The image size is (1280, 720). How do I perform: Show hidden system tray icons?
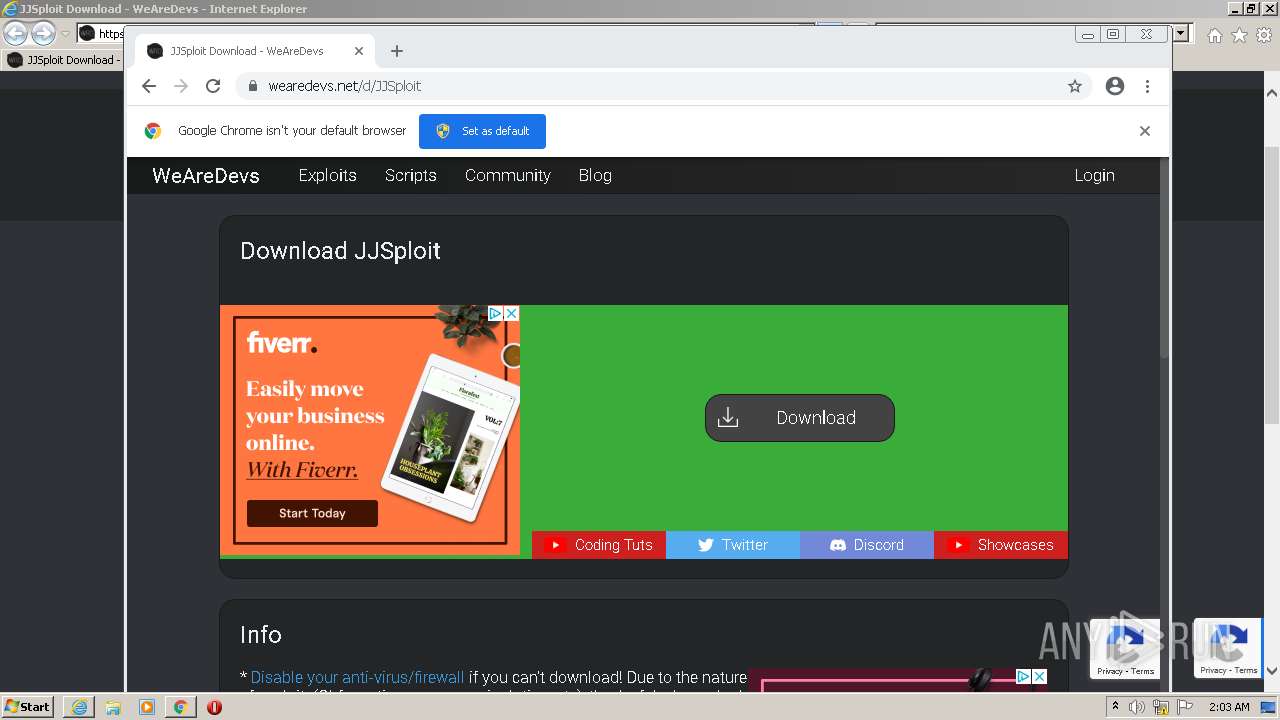1115,707
